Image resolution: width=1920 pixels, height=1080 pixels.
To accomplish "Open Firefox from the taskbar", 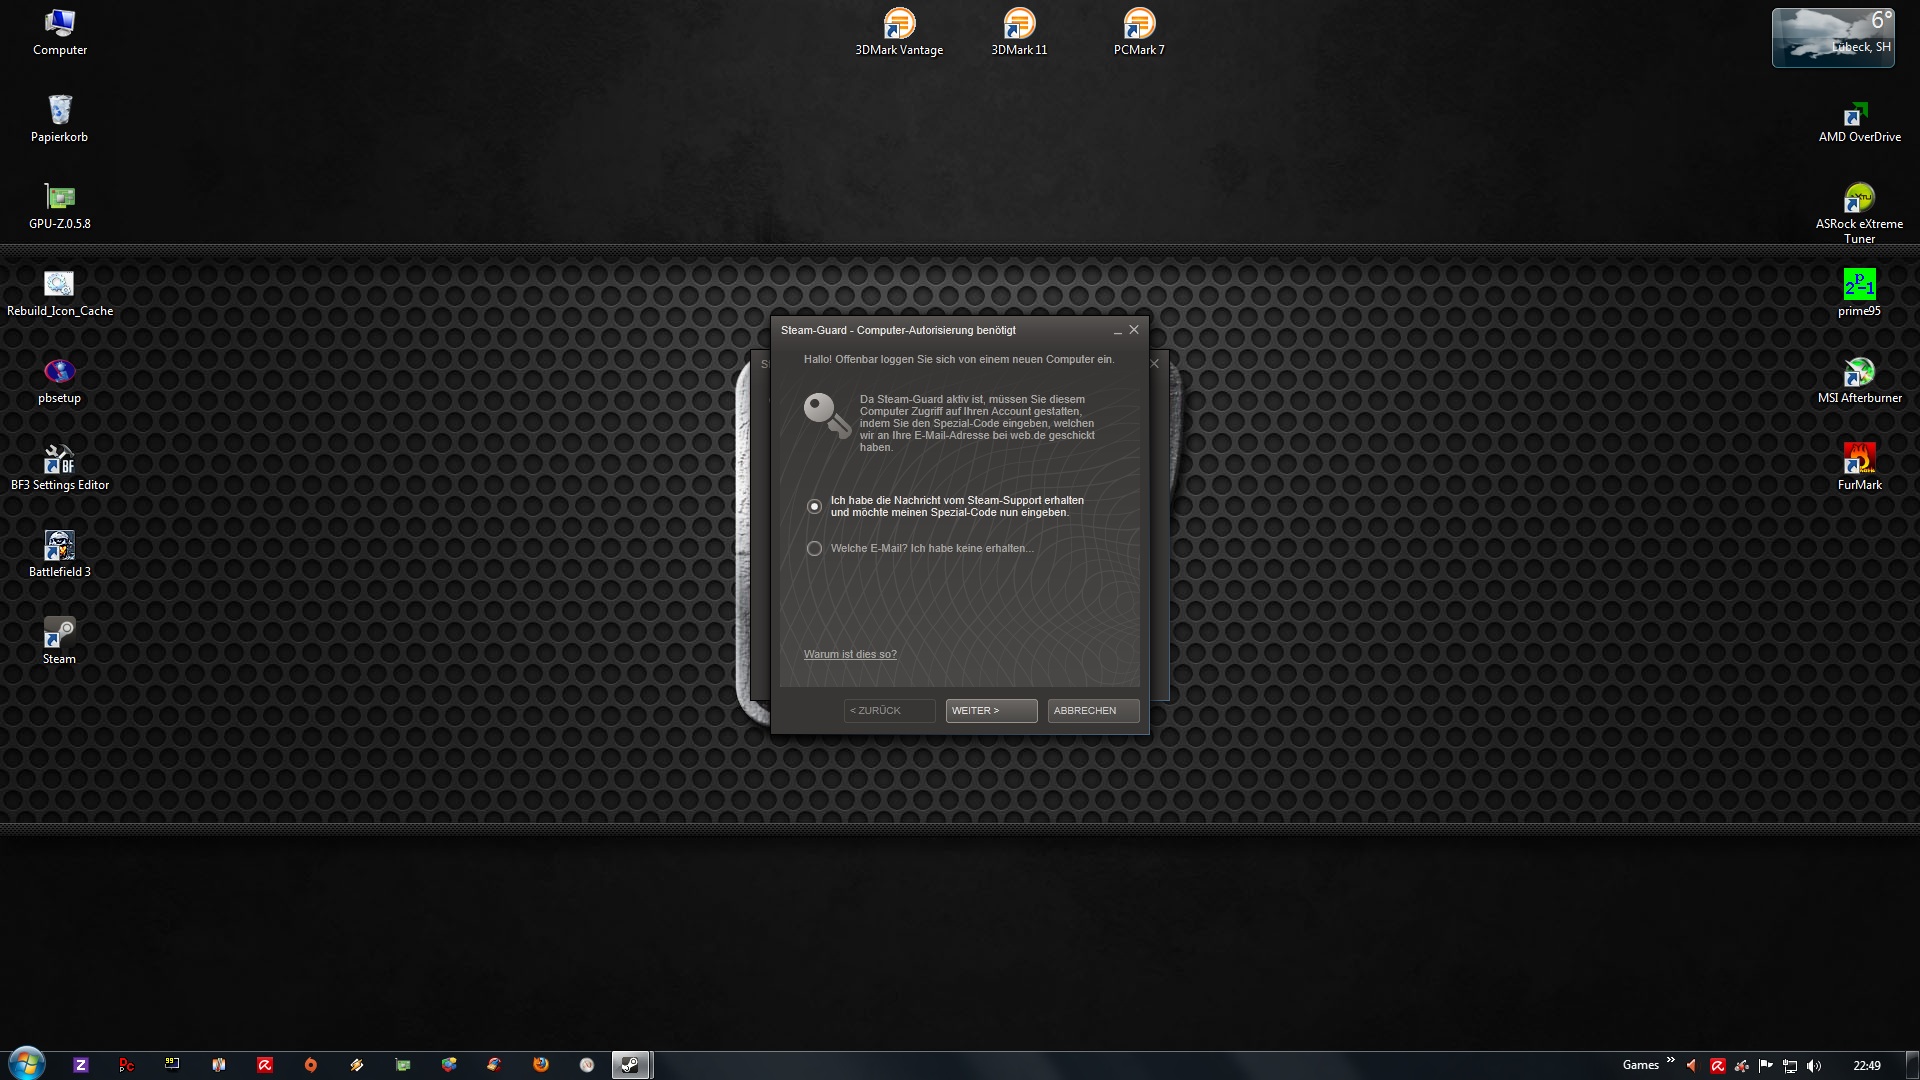I will pyautogui.click(x=541, y=1065).
